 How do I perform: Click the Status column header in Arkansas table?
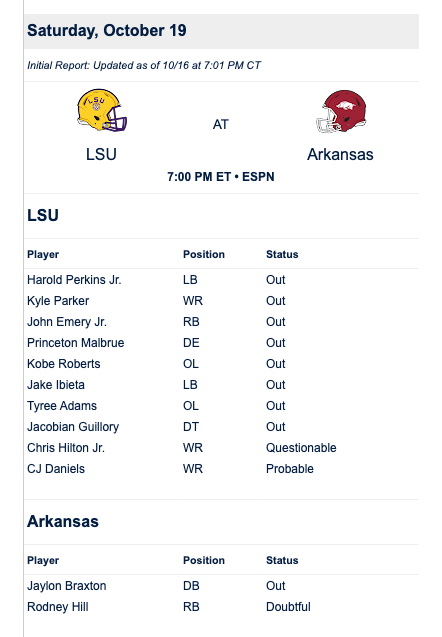(x=282, y=560)
